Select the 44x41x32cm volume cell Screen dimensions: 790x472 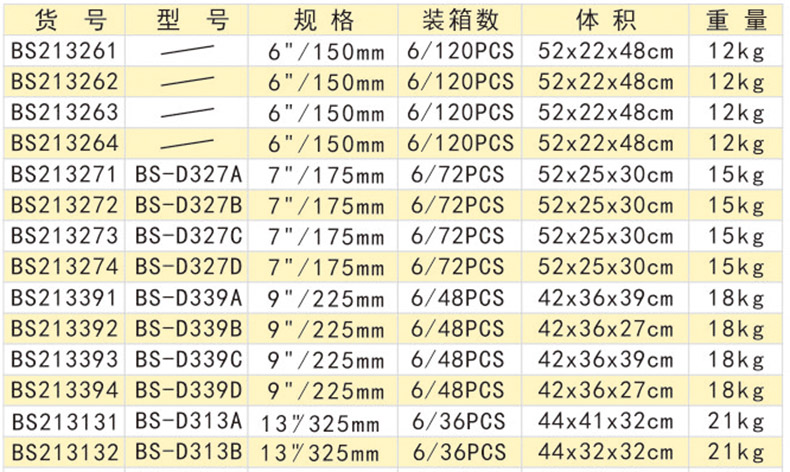pos(604,422)
